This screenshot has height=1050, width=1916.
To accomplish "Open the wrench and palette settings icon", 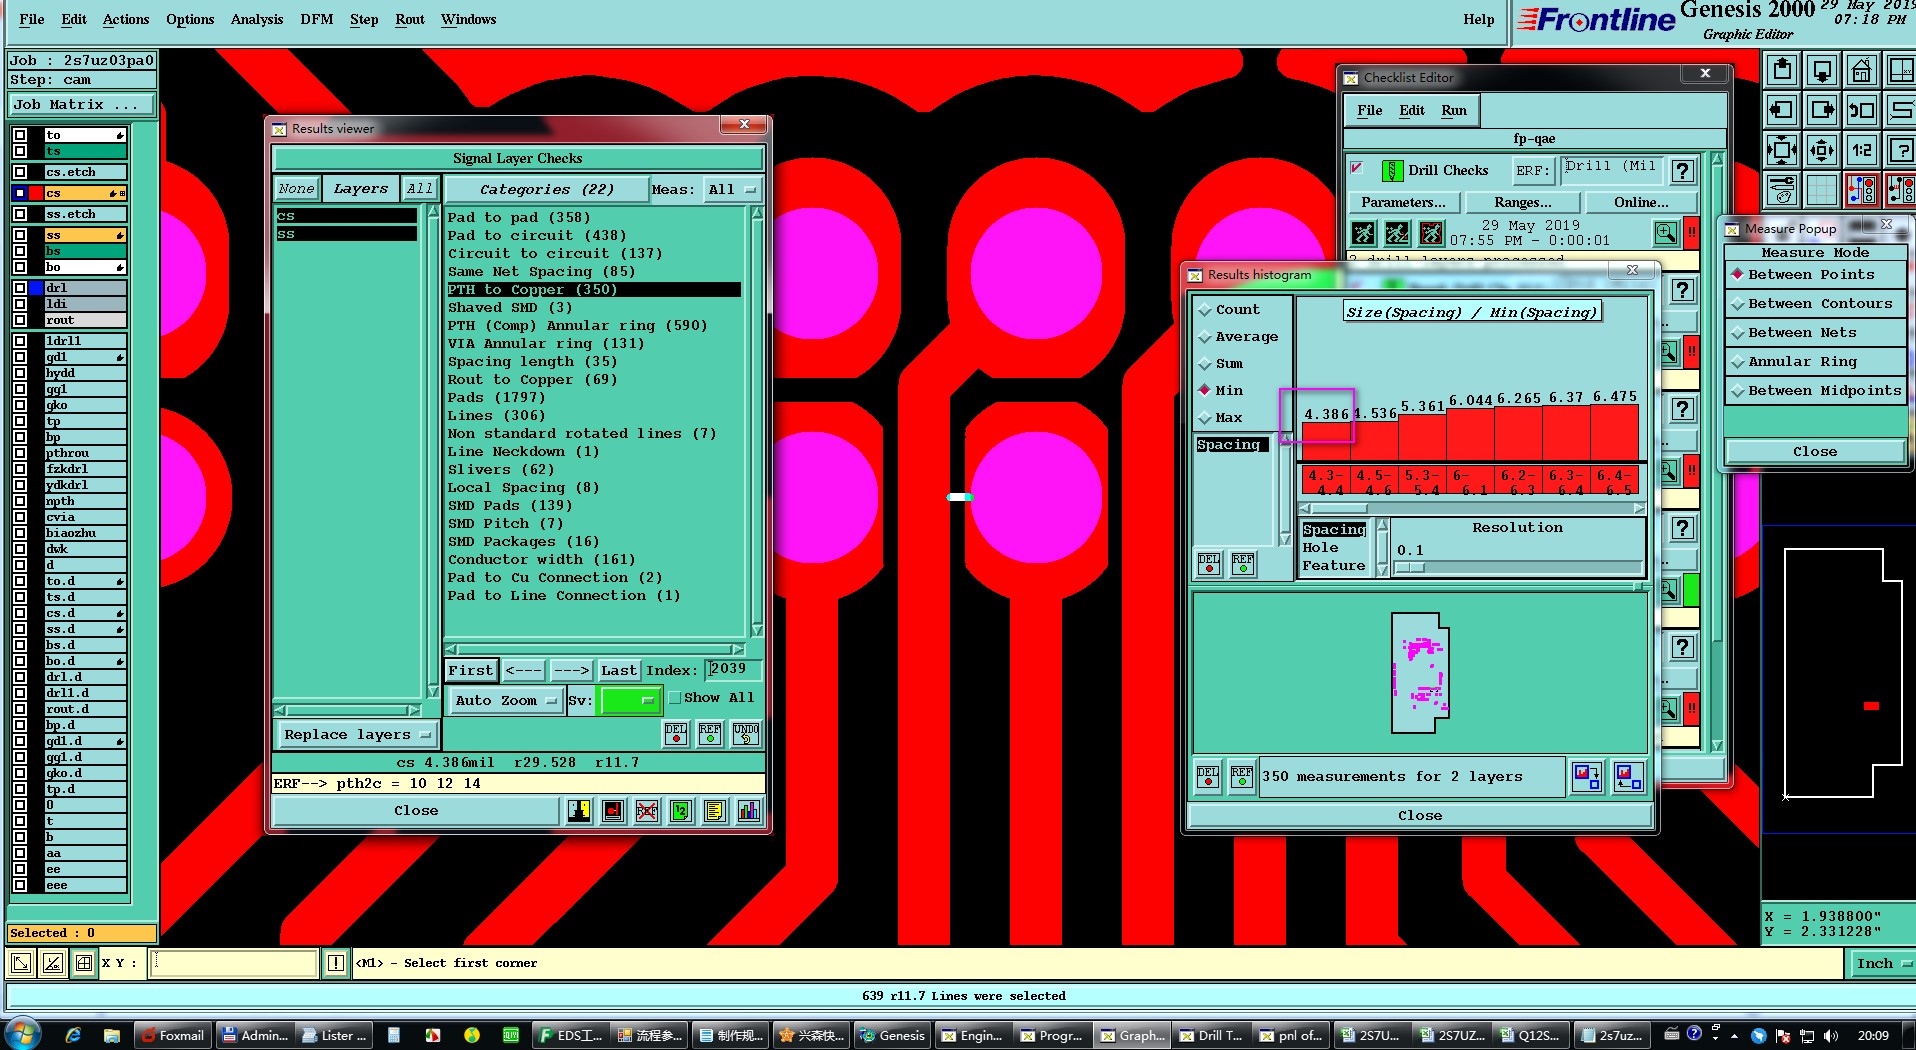I will [1781, 189].
